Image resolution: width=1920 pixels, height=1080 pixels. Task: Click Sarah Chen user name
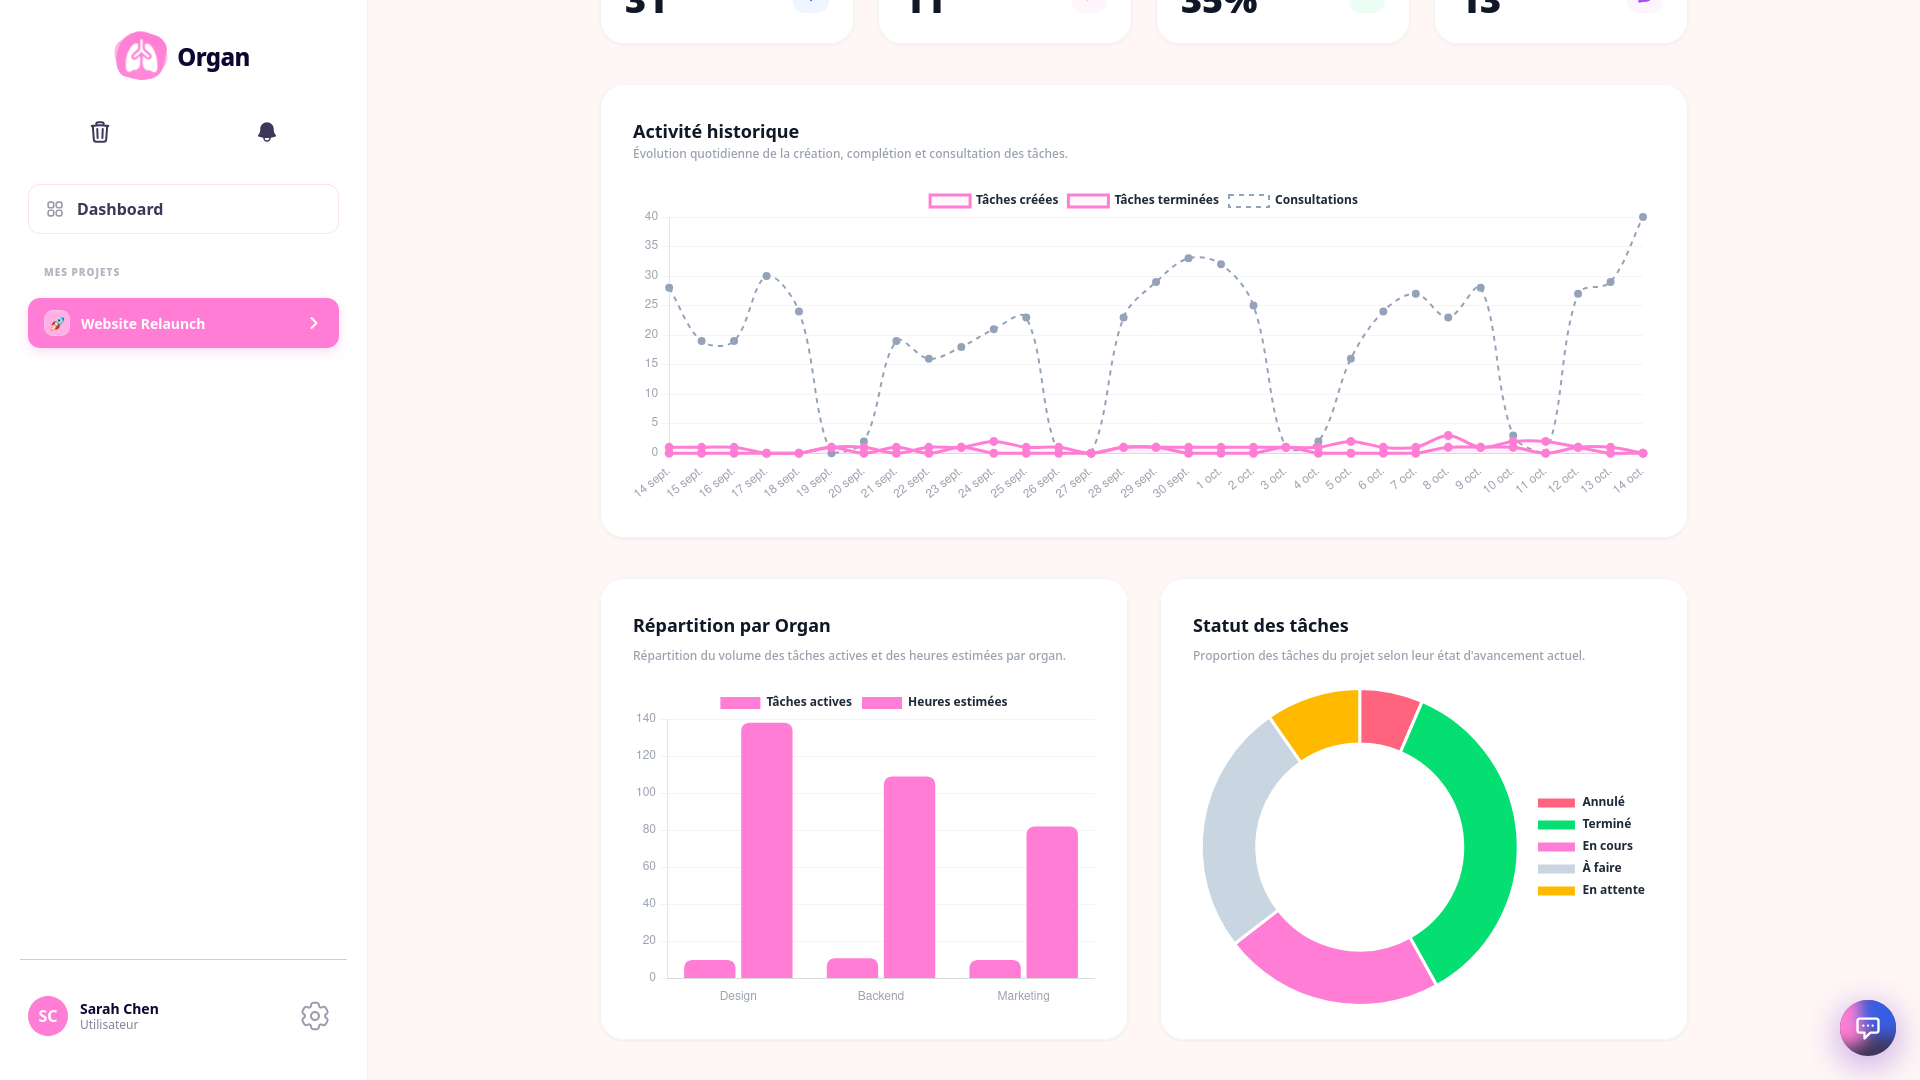tap(119, 1009)
